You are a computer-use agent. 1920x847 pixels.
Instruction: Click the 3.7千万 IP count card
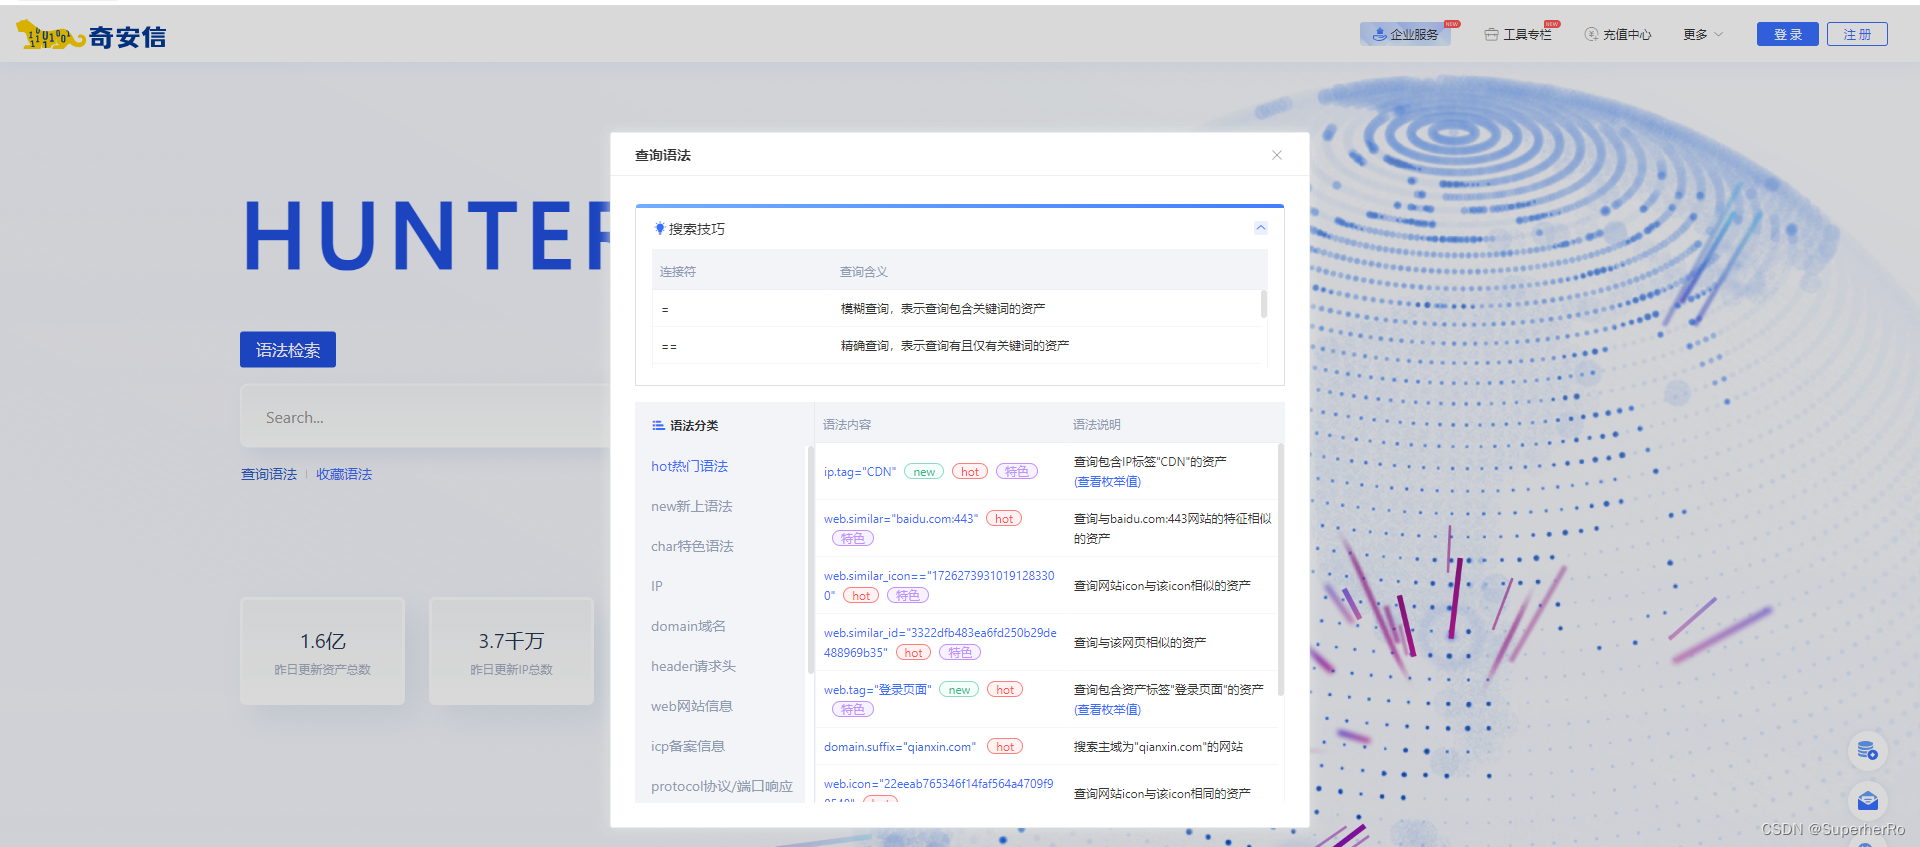(511, 651)
